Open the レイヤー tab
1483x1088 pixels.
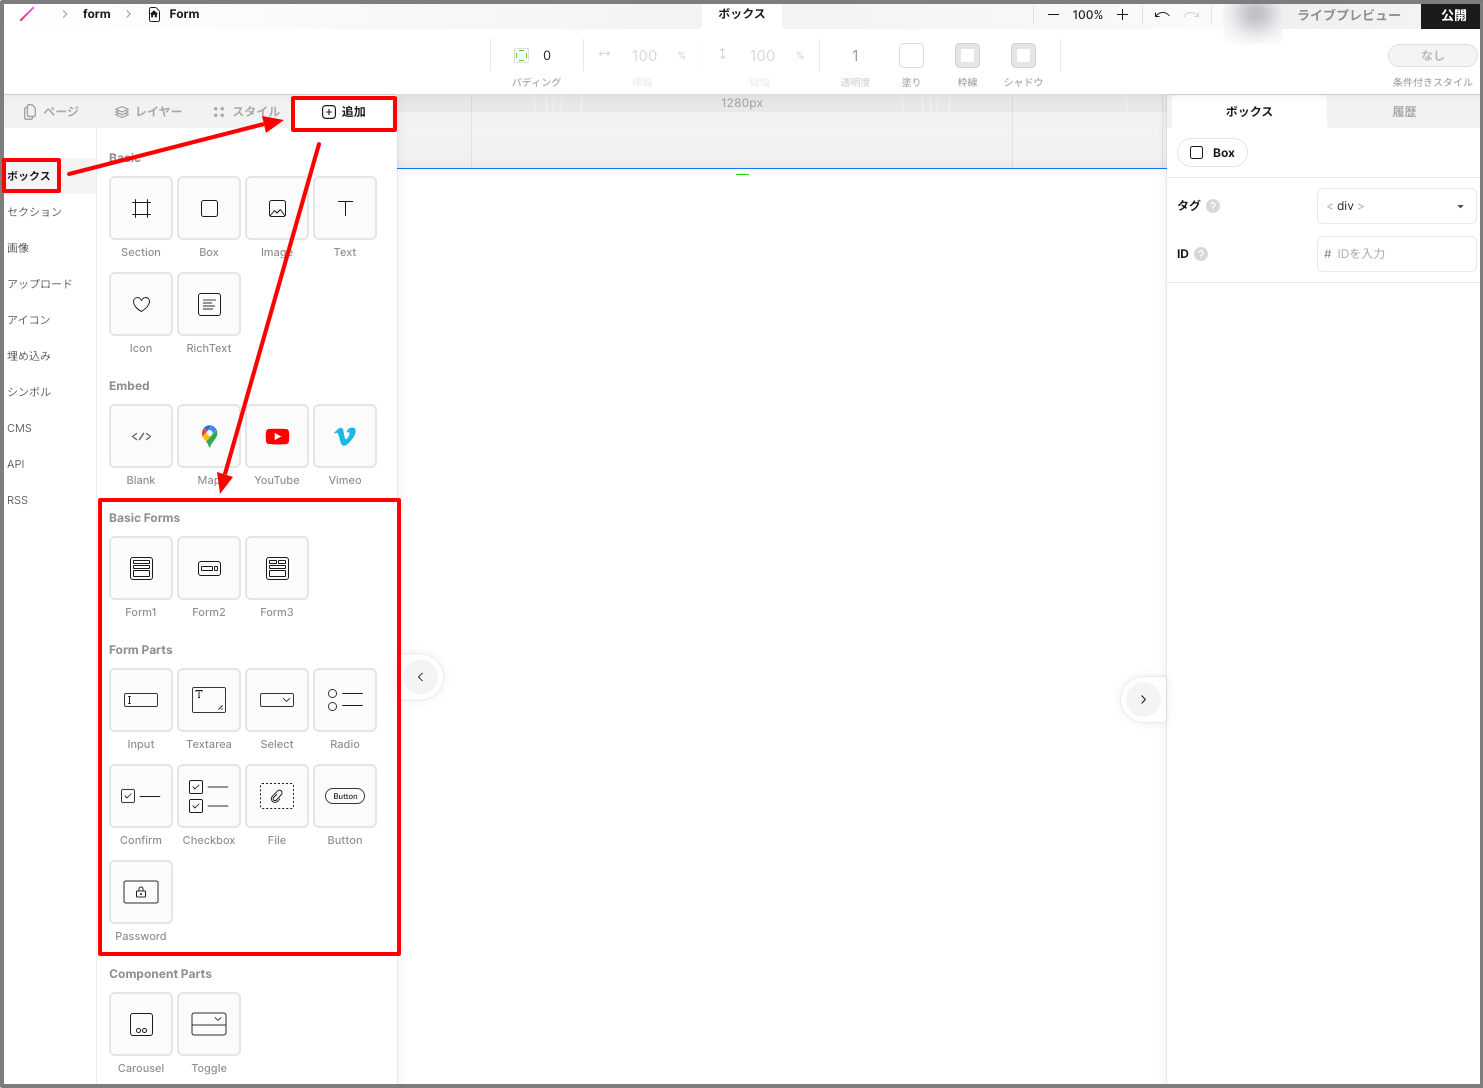click(149, 112)
